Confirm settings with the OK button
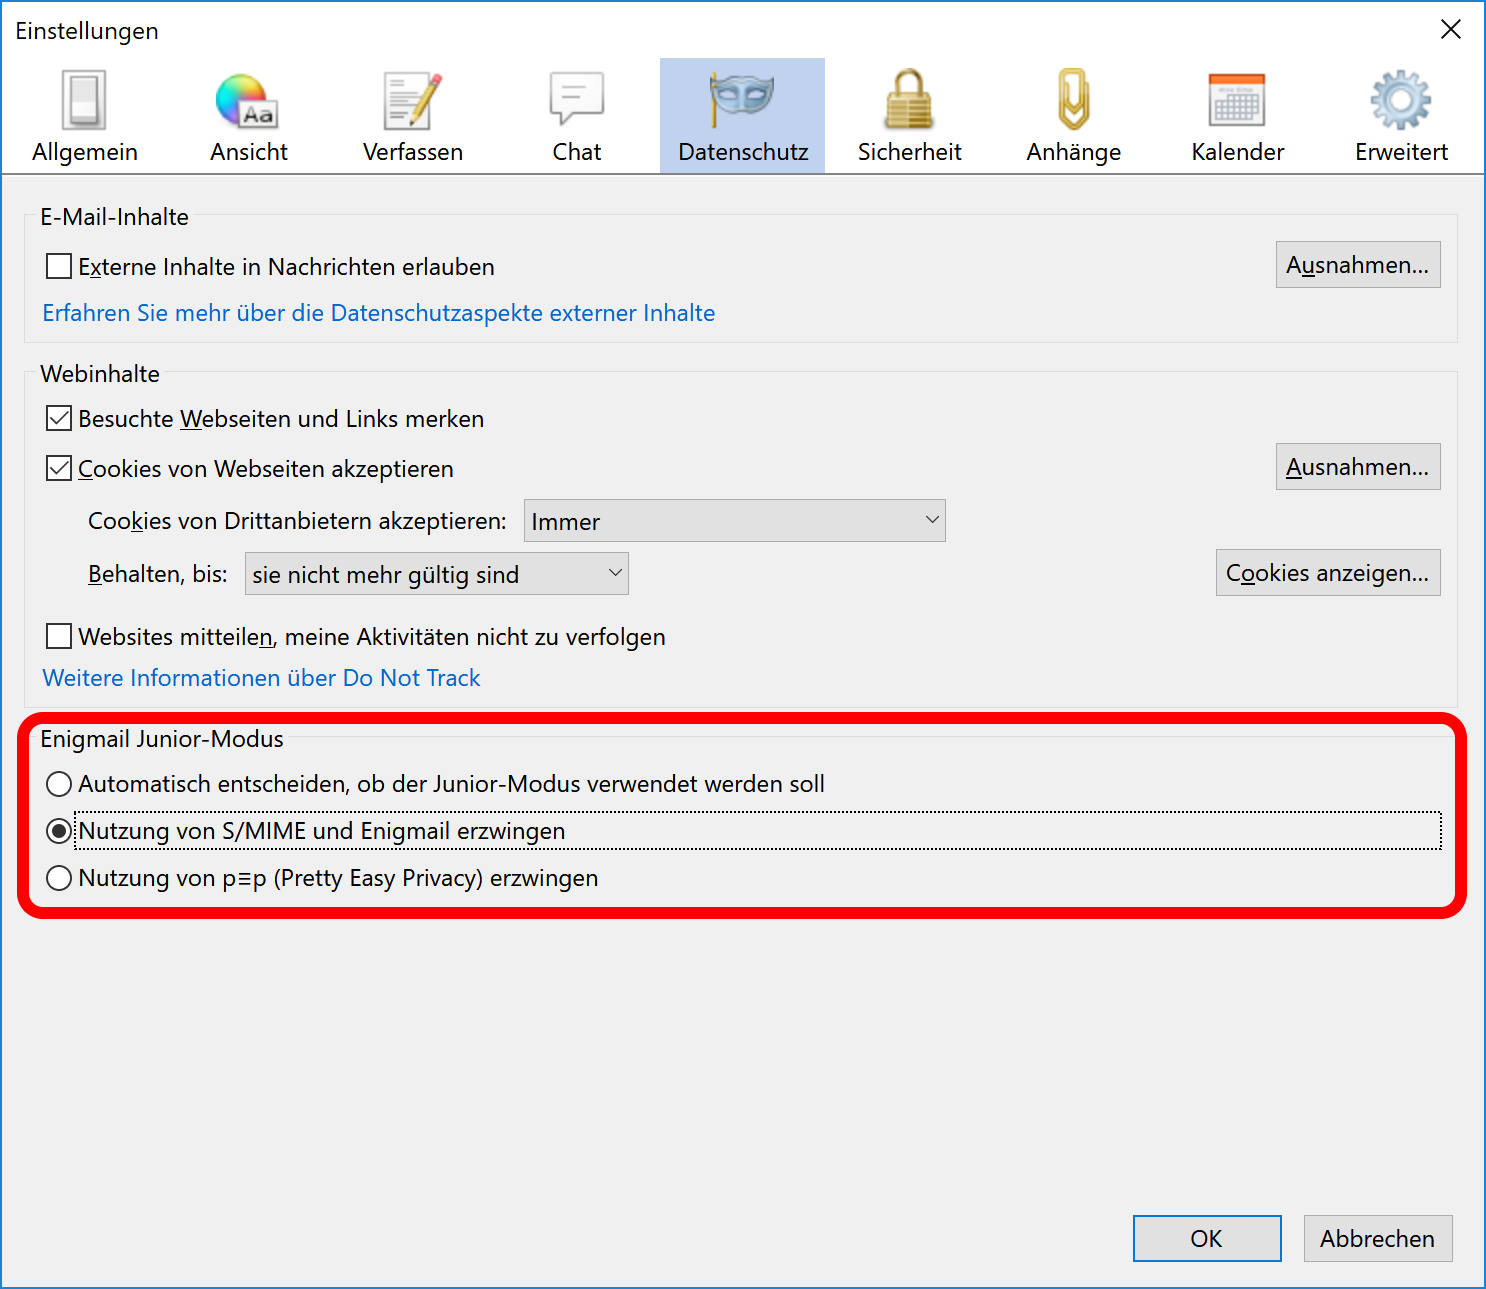 click(x=1207, y=1239)
